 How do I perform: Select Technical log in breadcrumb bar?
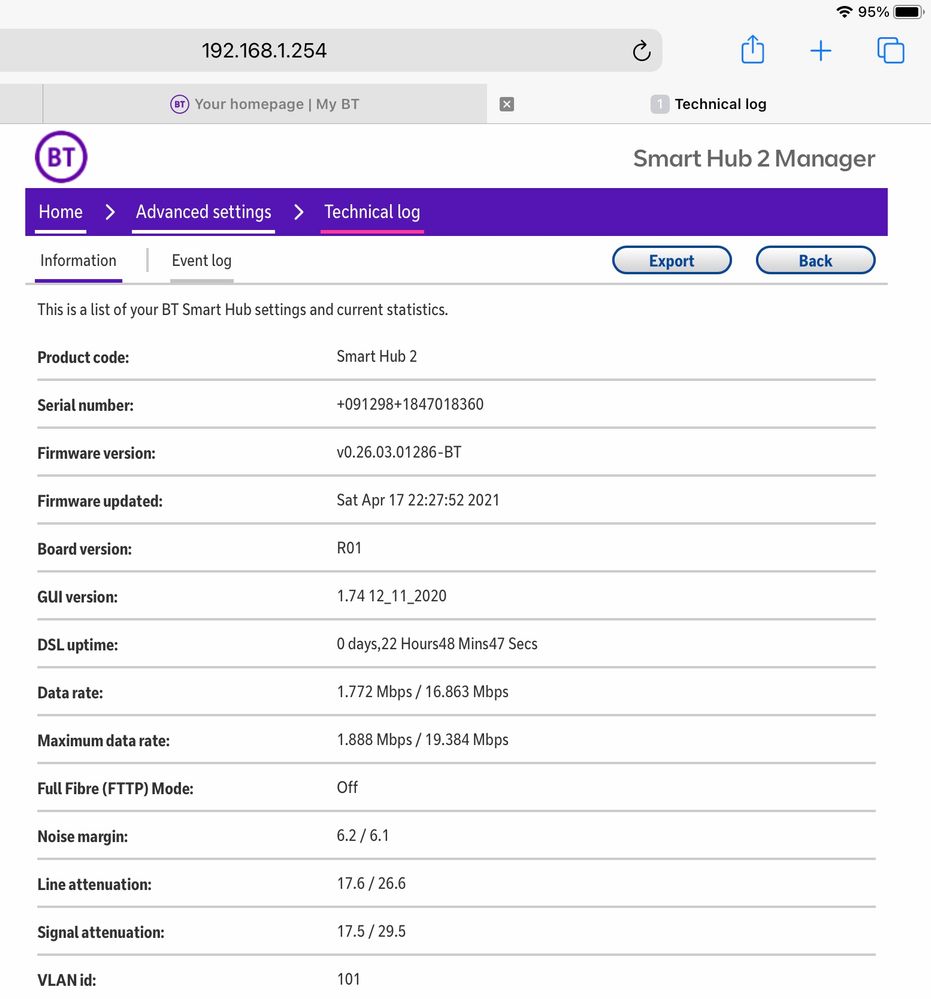point(372,212)
